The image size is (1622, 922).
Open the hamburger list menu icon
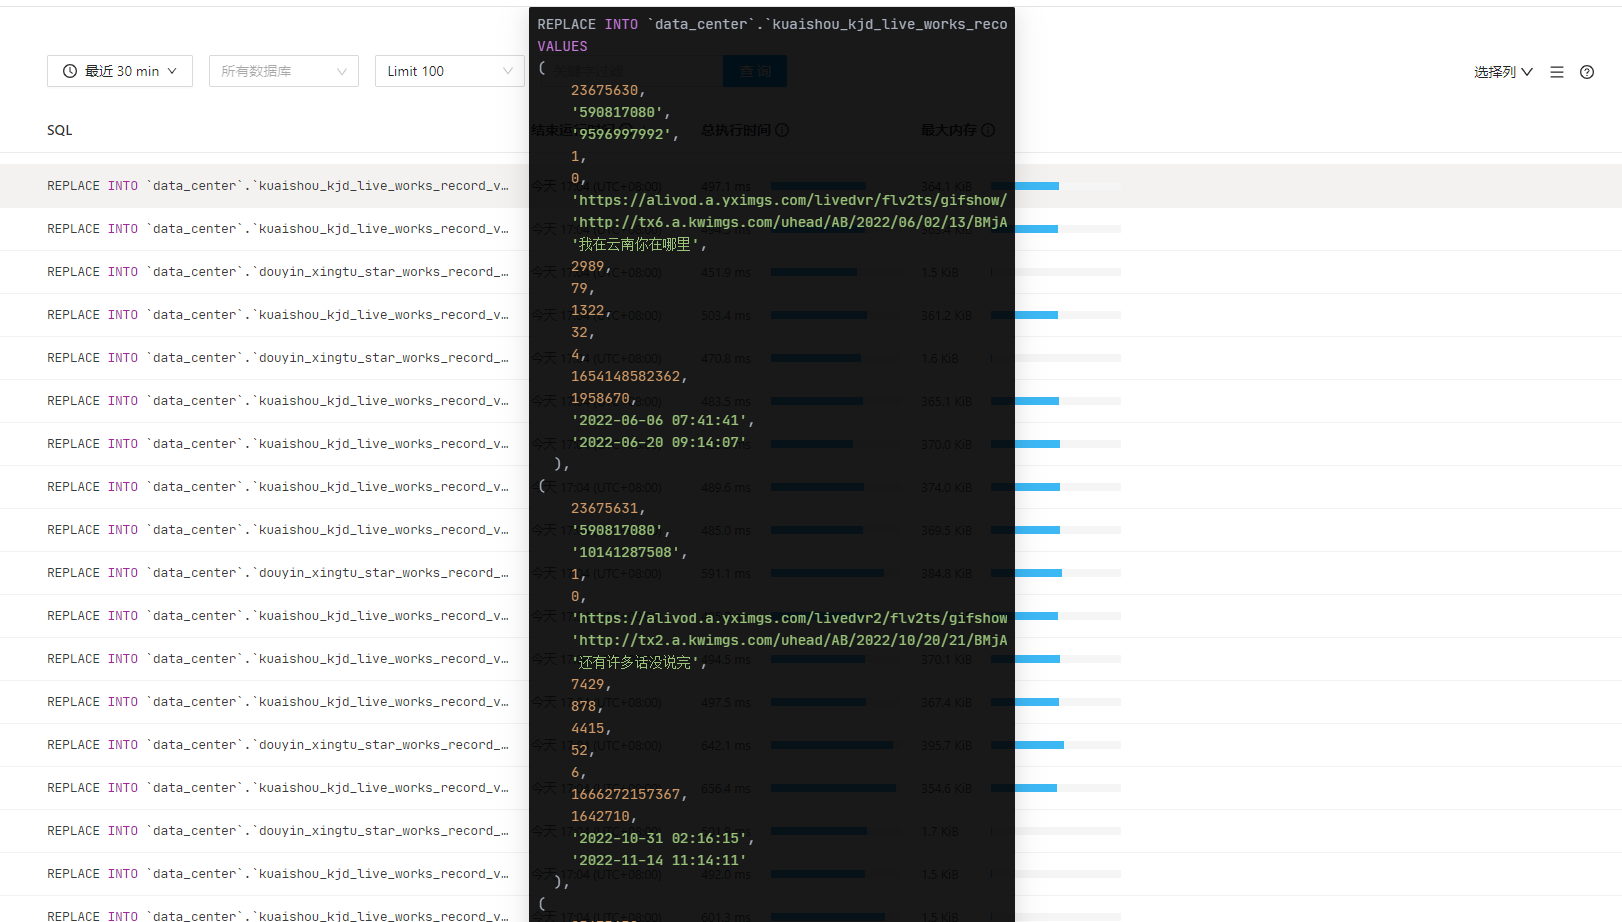click(x=1556, y=72)
